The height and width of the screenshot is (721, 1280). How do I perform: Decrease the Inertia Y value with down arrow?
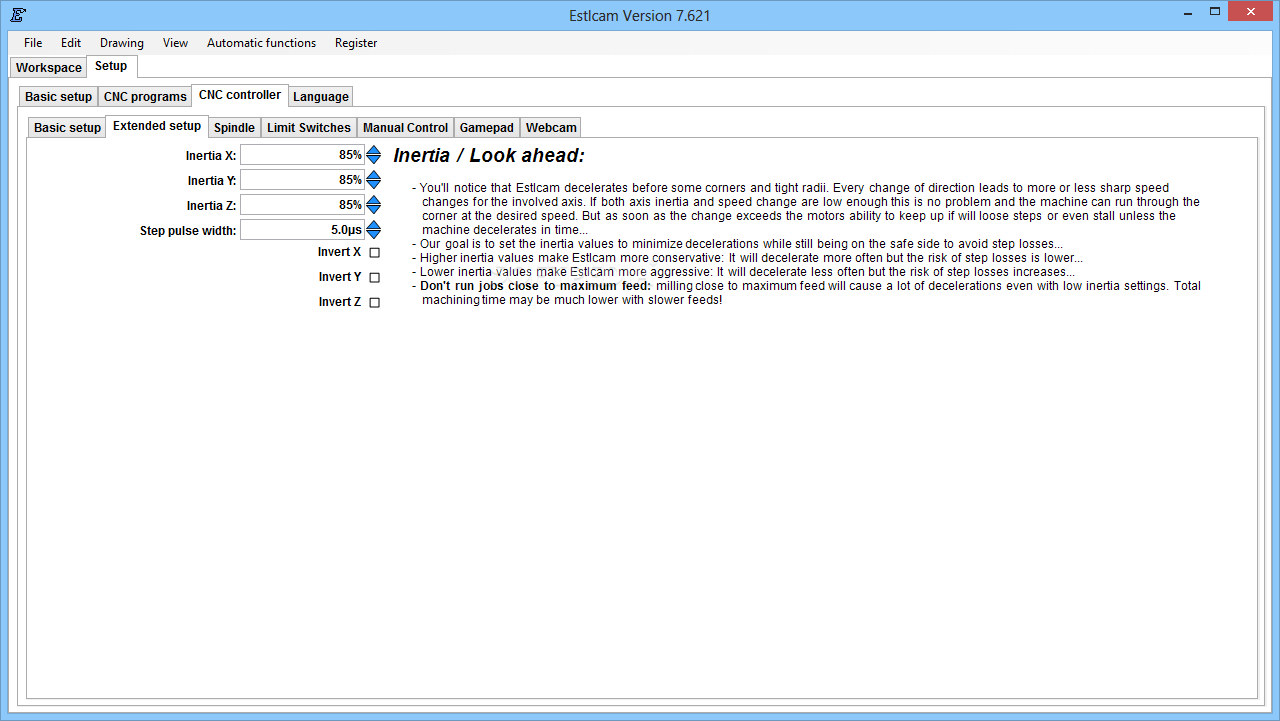374,185
